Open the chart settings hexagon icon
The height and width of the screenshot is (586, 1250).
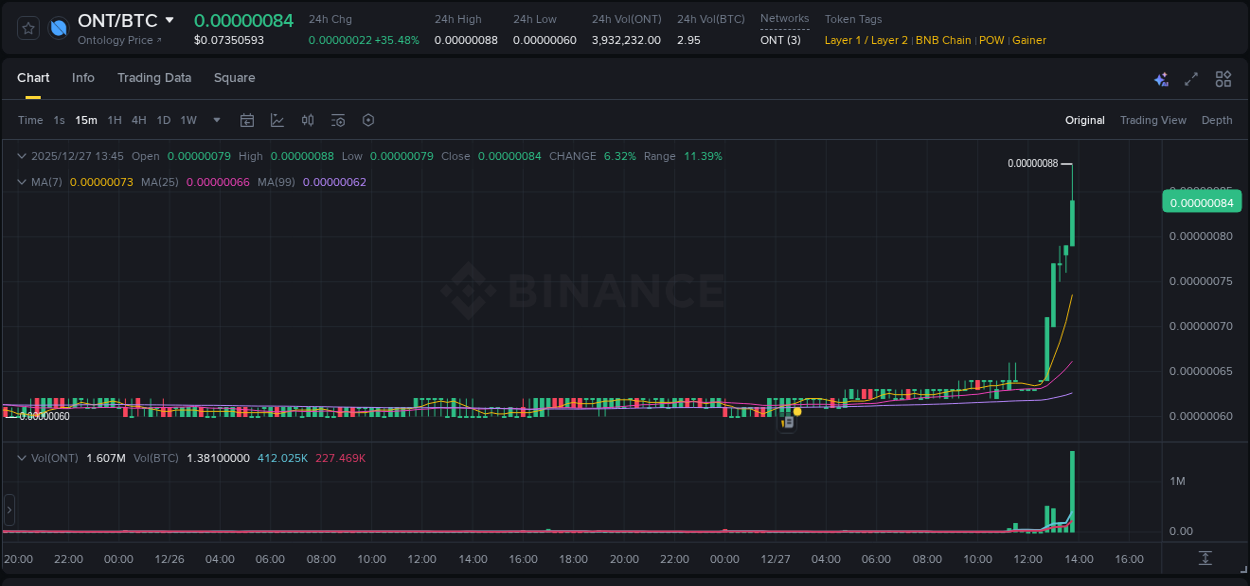click(368, 120)
